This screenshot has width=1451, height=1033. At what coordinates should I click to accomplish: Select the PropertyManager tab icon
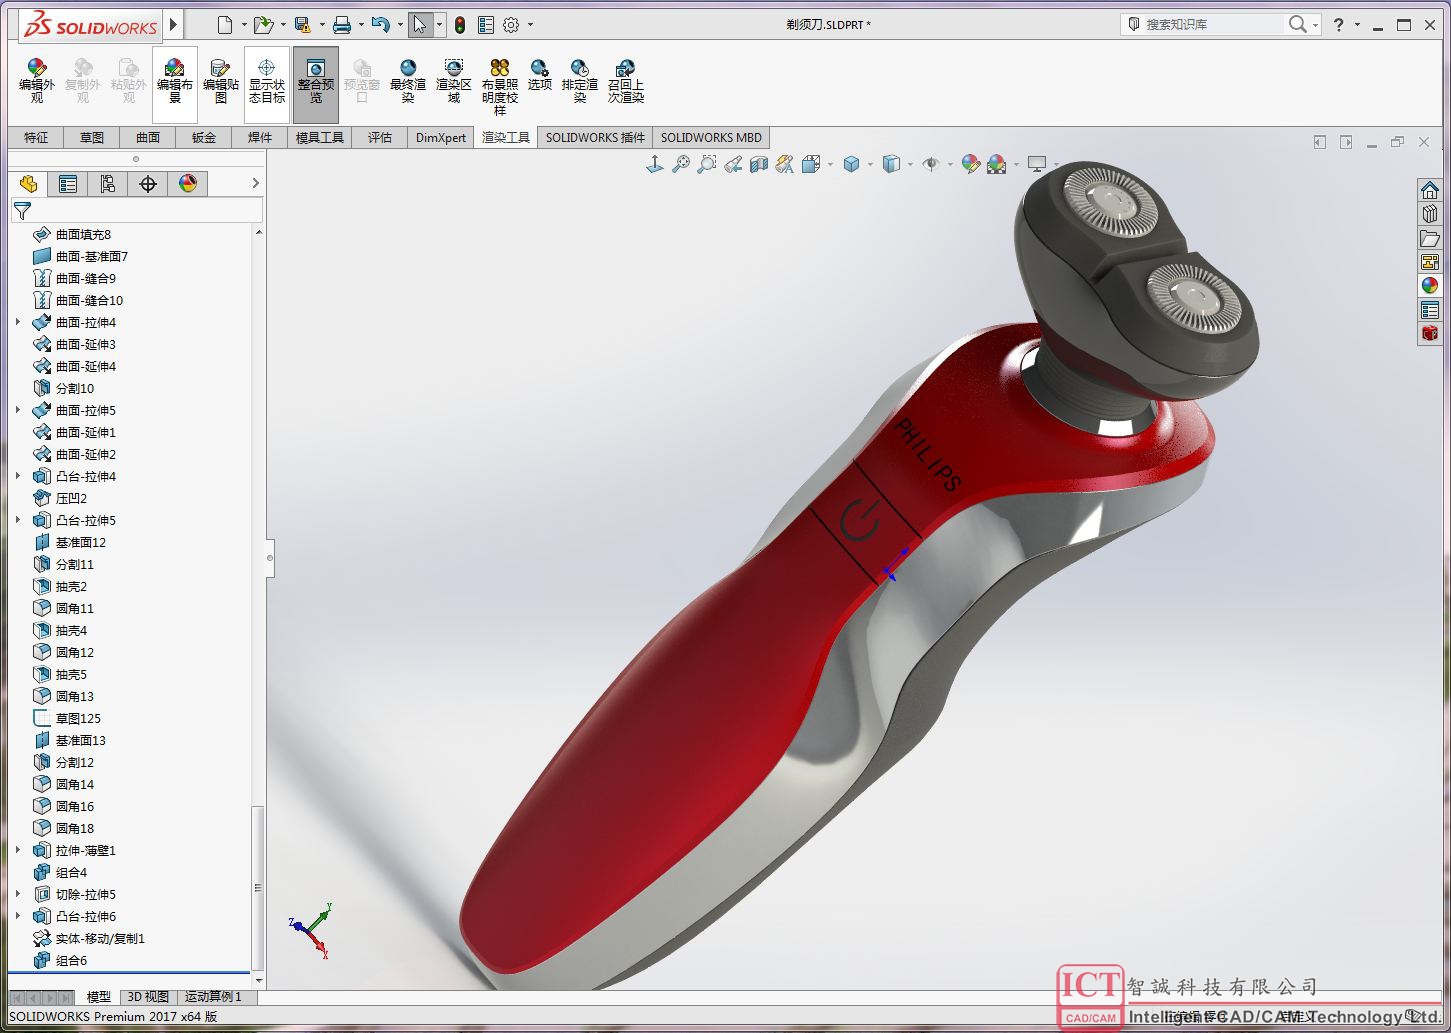68,184
